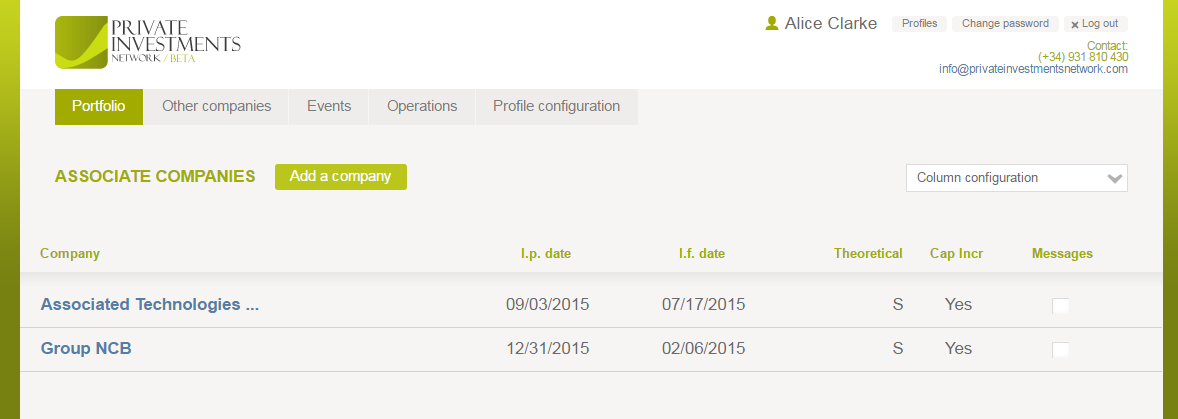The width and height of the screenshot is (1178, 419).
Task: Click the info@privateinvestmentsnetwork.com email link
Action: tap(1033, 69)
